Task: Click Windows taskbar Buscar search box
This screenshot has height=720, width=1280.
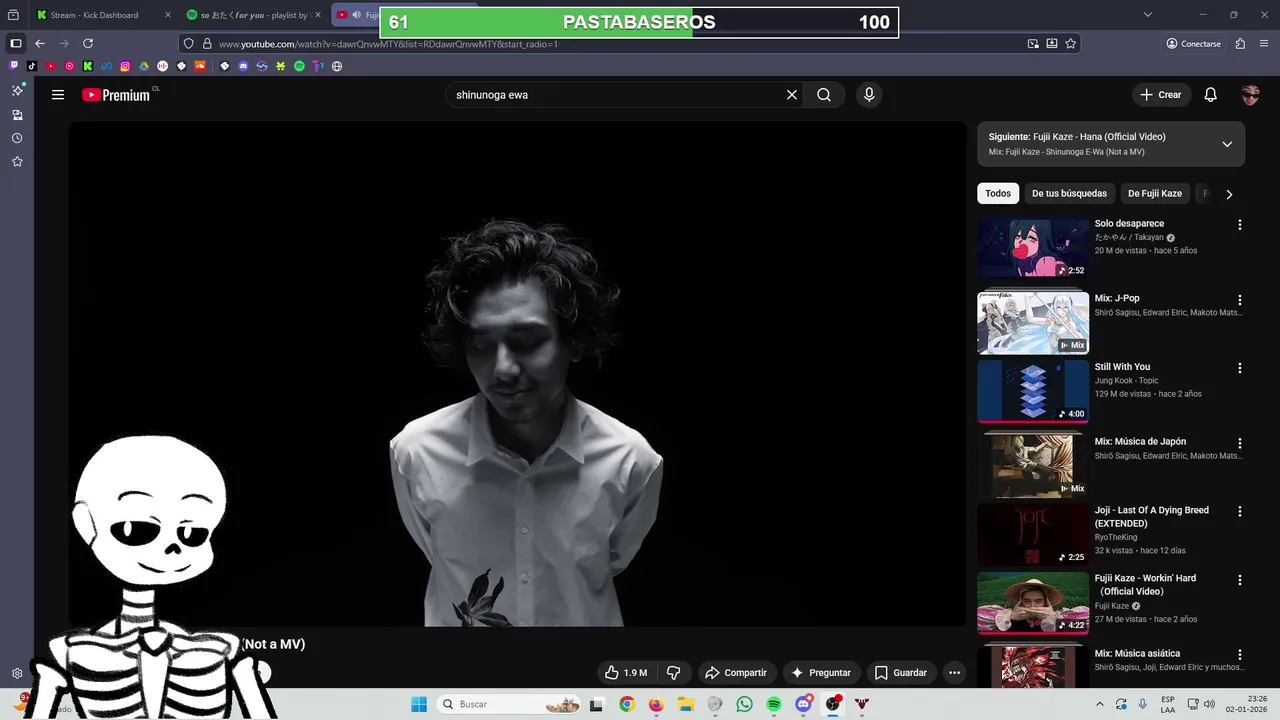Action: (x=510, y=704)
